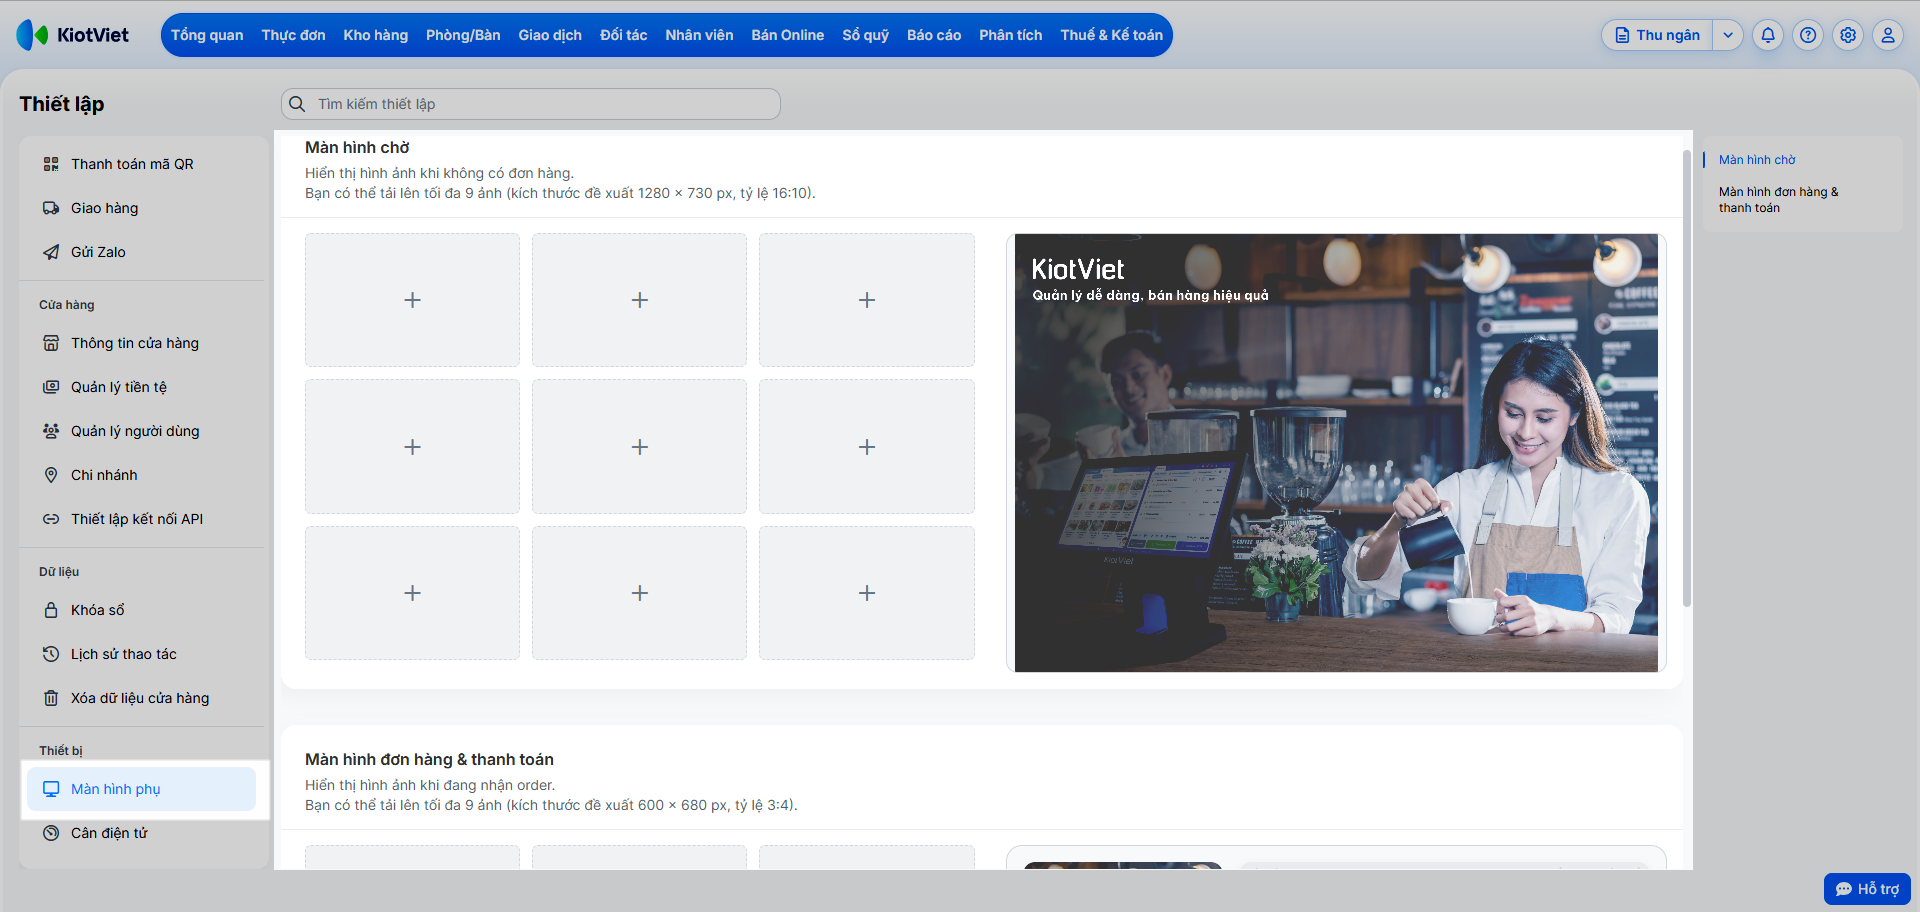Open the settings gear icon
Screen dimensions: 1920x912
click(1848, 35)
